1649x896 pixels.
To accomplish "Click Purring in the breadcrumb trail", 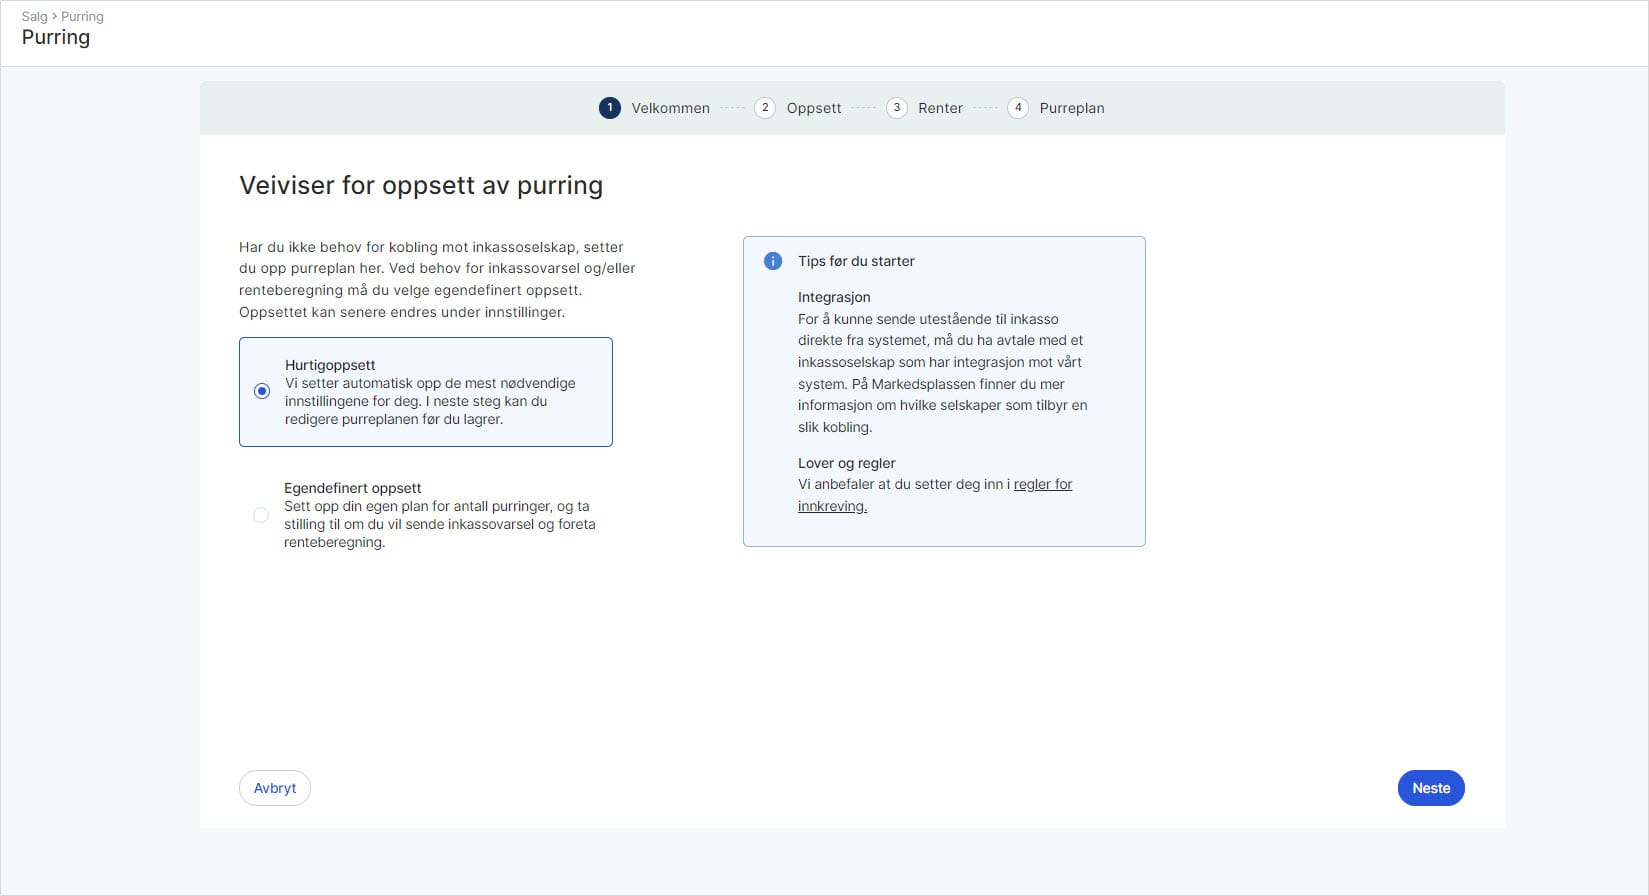I will [82, 16].
